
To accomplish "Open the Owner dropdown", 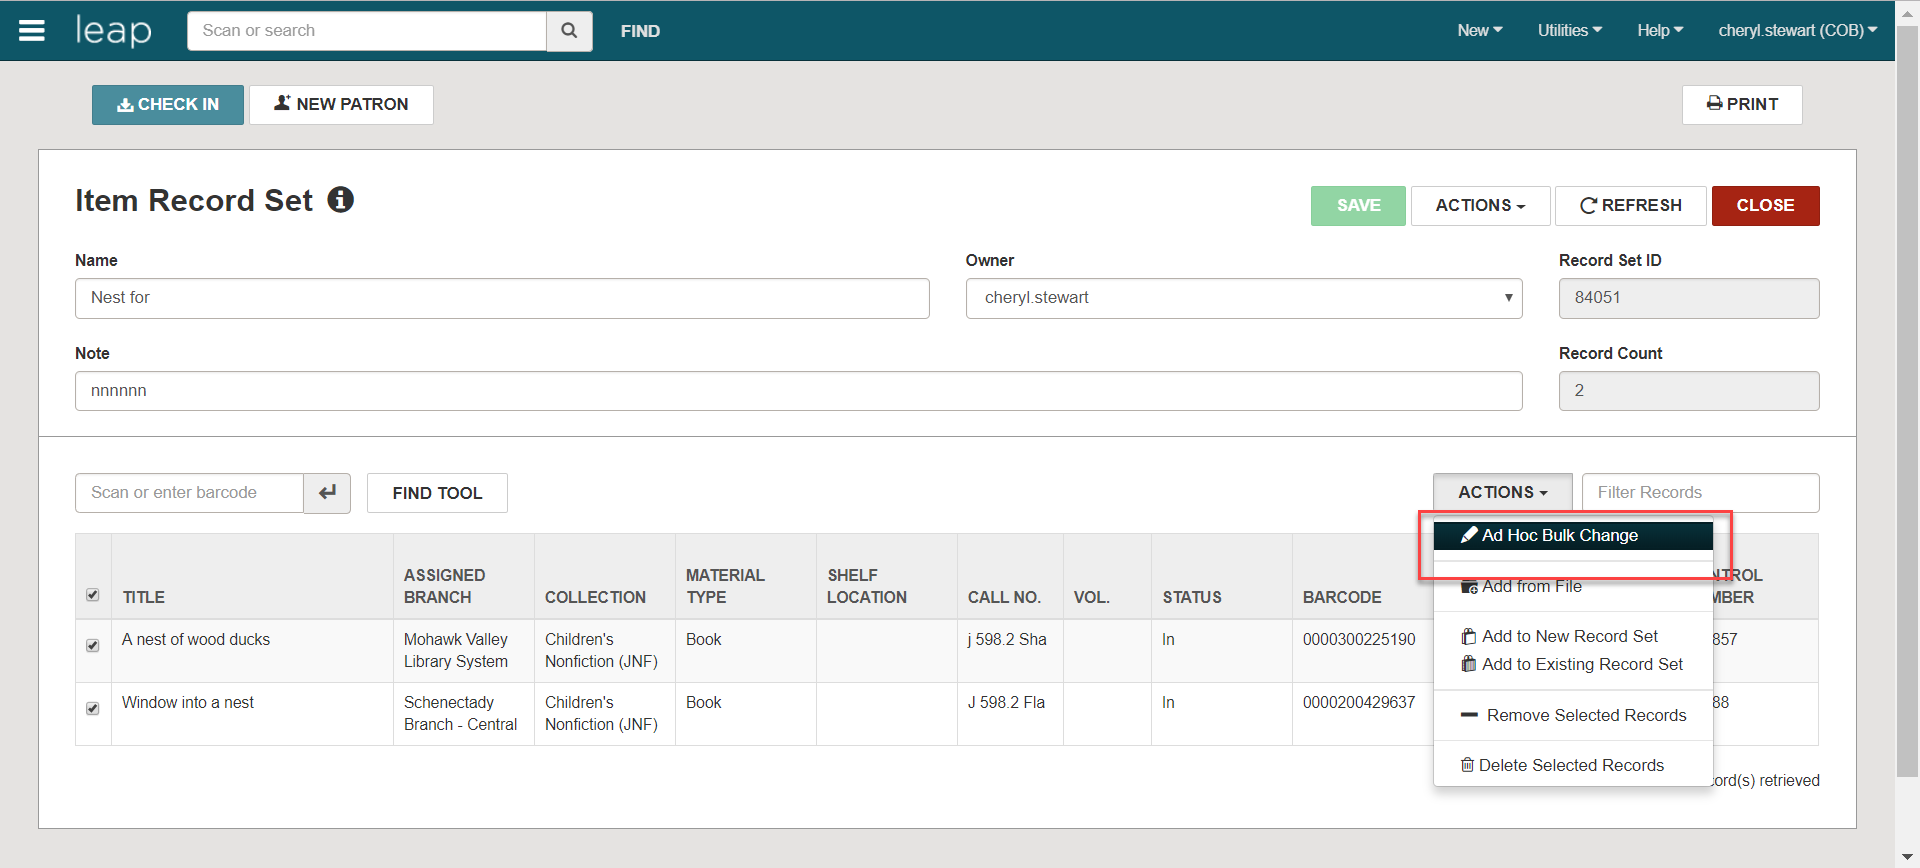I will coord(1243,298).
